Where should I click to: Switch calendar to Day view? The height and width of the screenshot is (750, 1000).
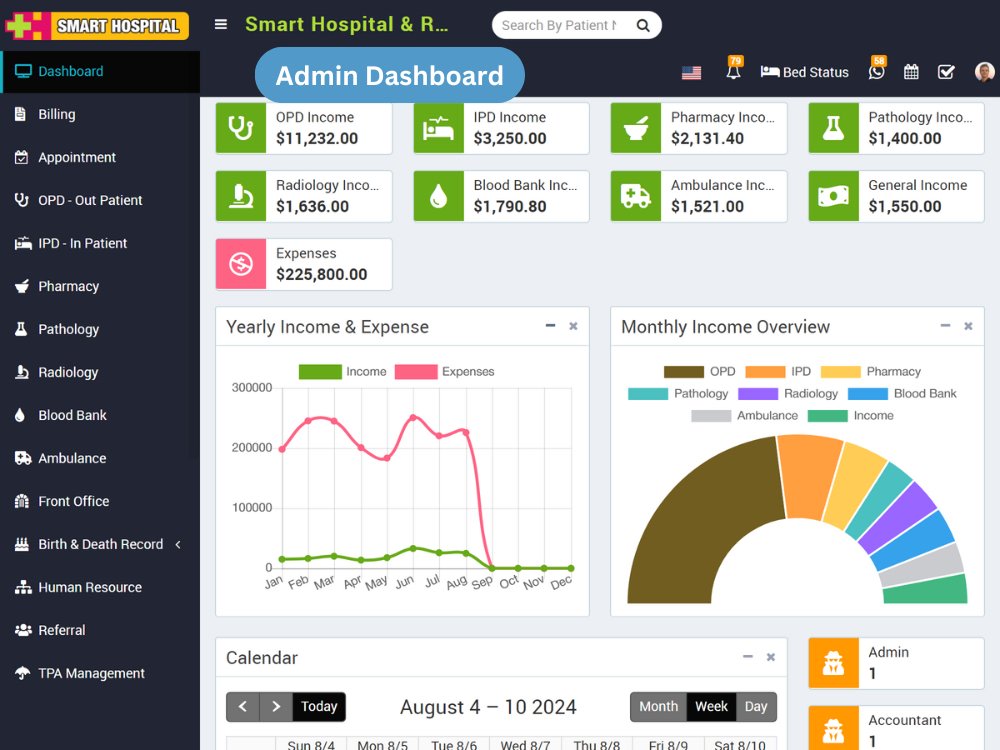point(756,707)
